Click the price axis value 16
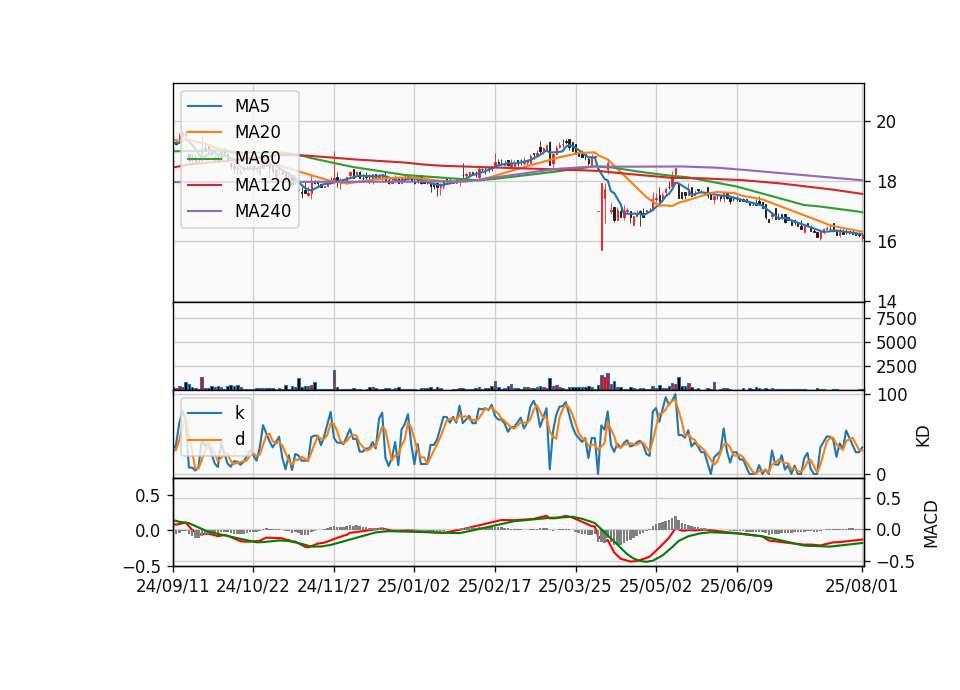Viewport: 960px width, 690px height. click(x=886, y=242)
